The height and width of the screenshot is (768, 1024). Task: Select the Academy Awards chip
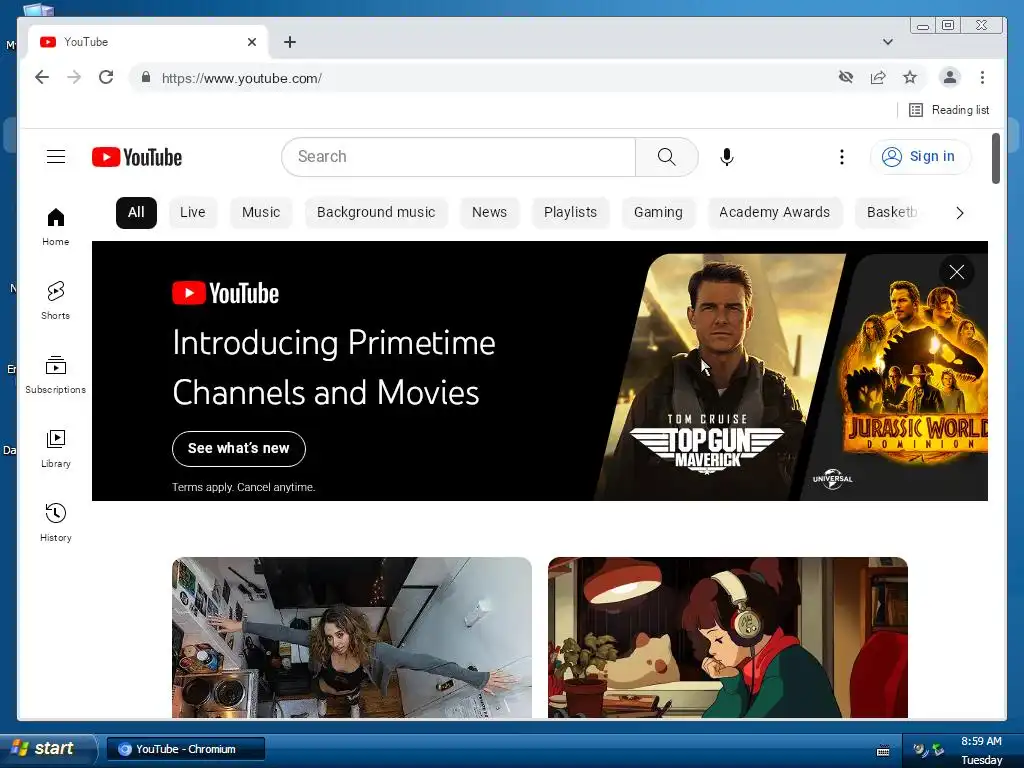775,213
